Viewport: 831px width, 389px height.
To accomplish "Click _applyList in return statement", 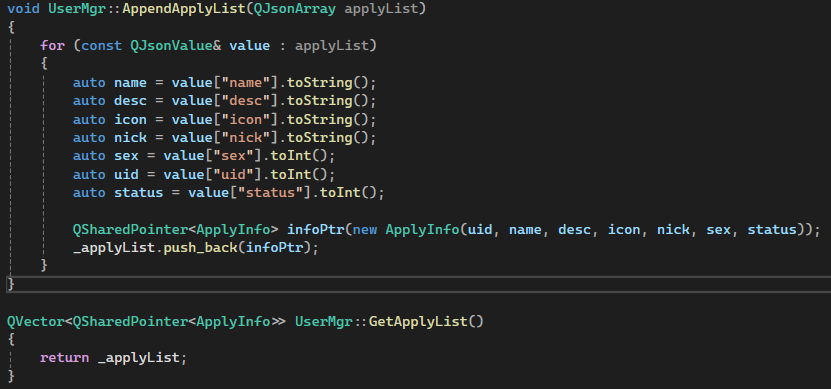I will (x=139, y=358).
